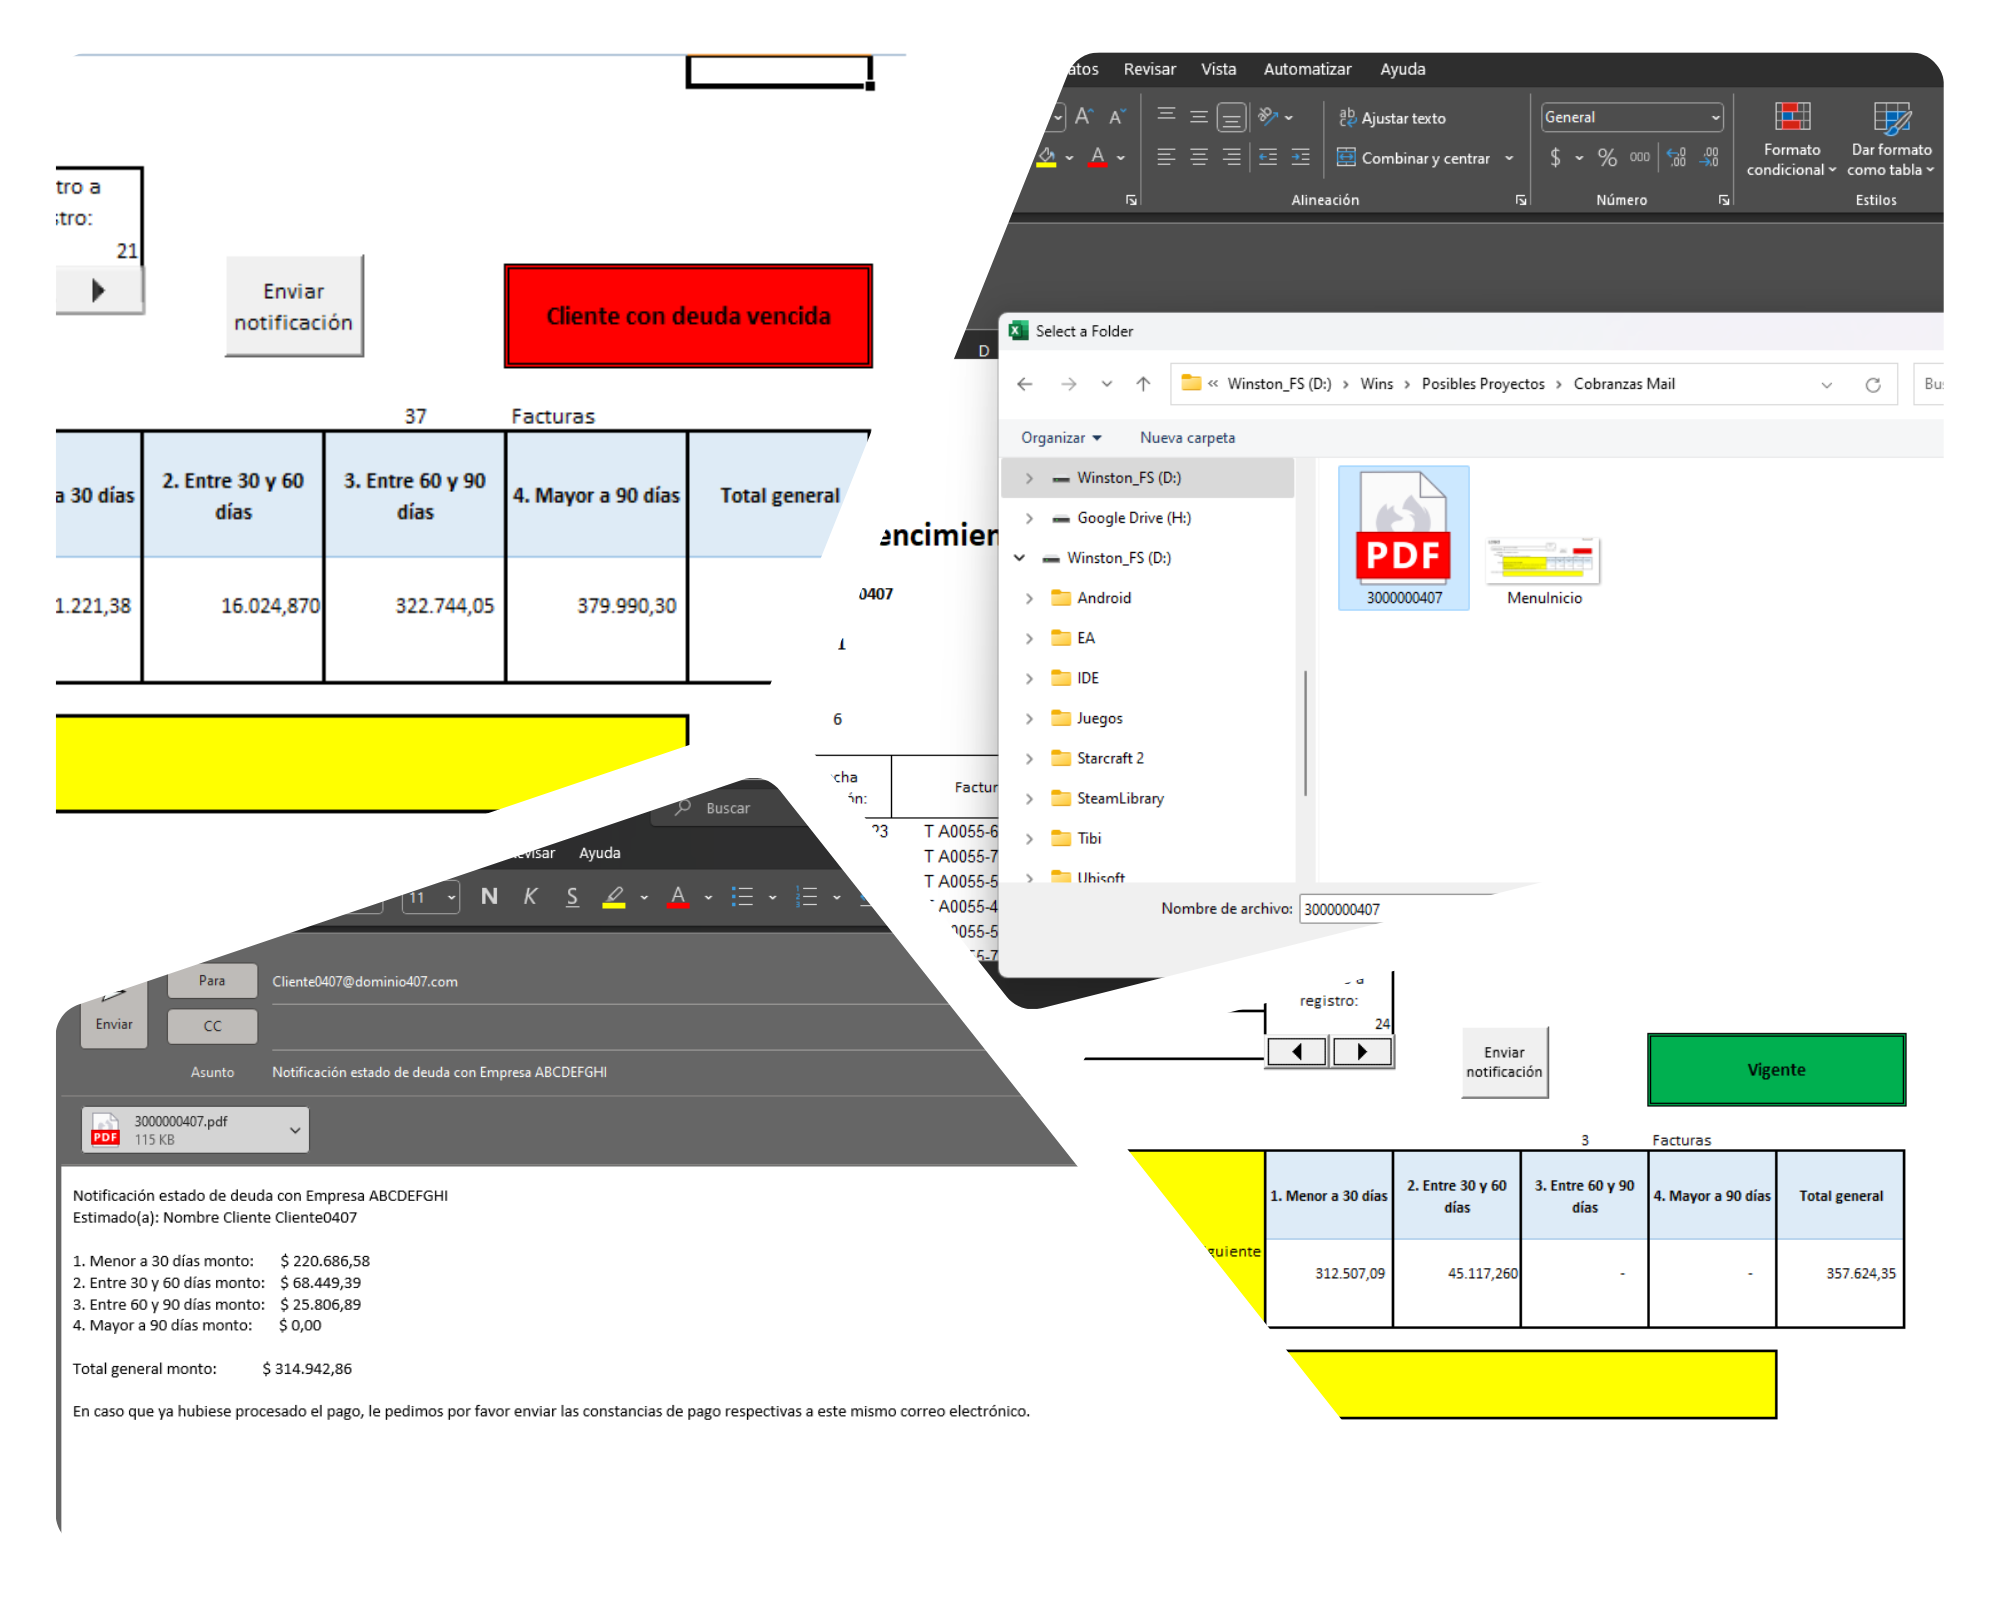Click the Ajustar texto icon
The image size is (2000, 1600).
click(1348, 118)
